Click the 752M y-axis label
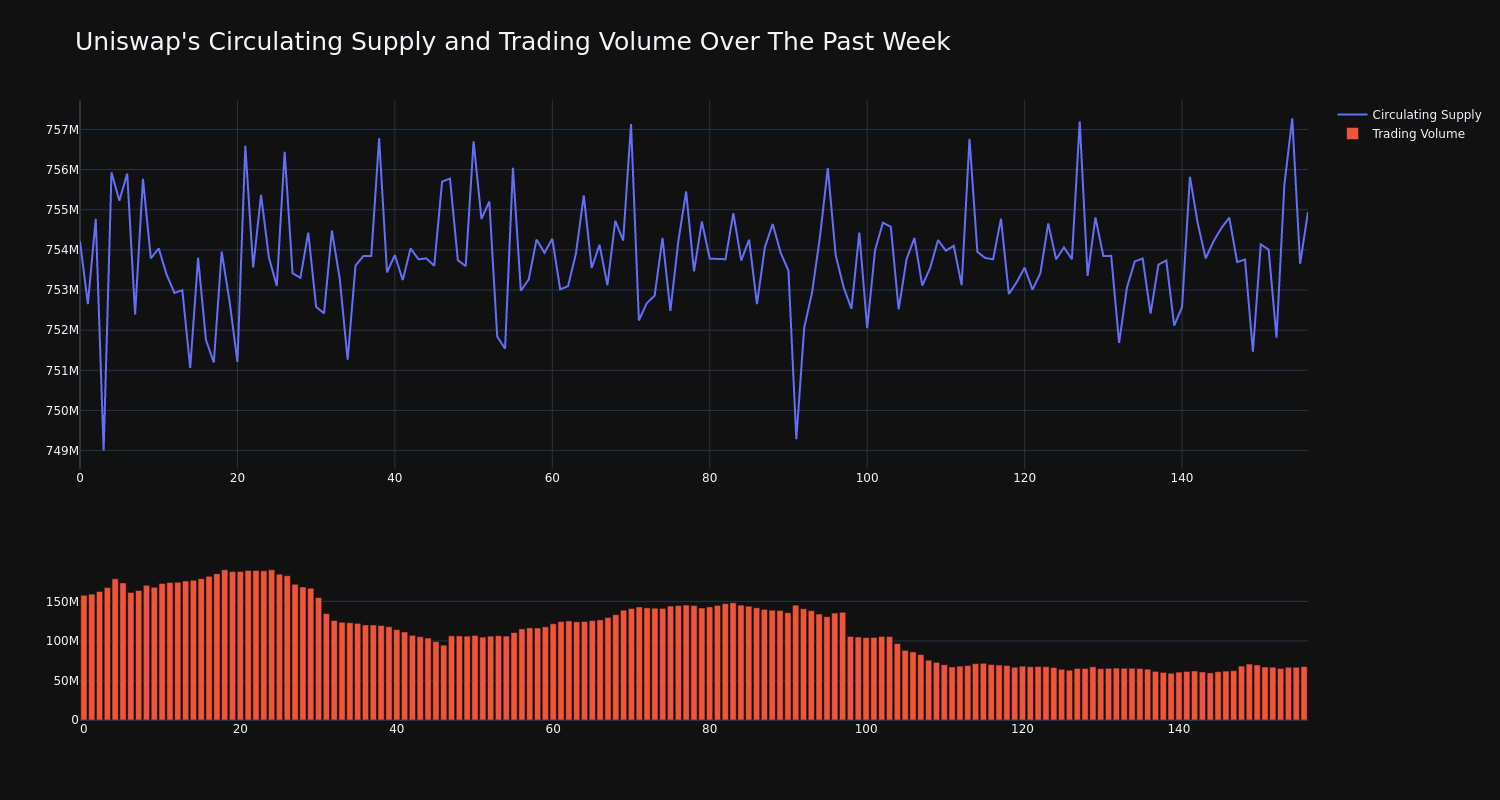Image resolution: width=1500 pixels, height=800 pixels. (x=62, y=330)
